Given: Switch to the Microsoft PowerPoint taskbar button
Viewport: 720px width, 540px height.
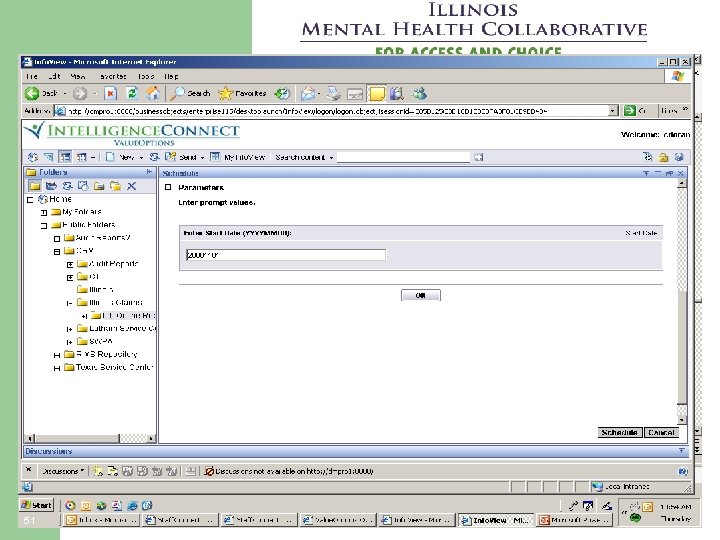Looking at the screenshot, I should coord(575,520).
